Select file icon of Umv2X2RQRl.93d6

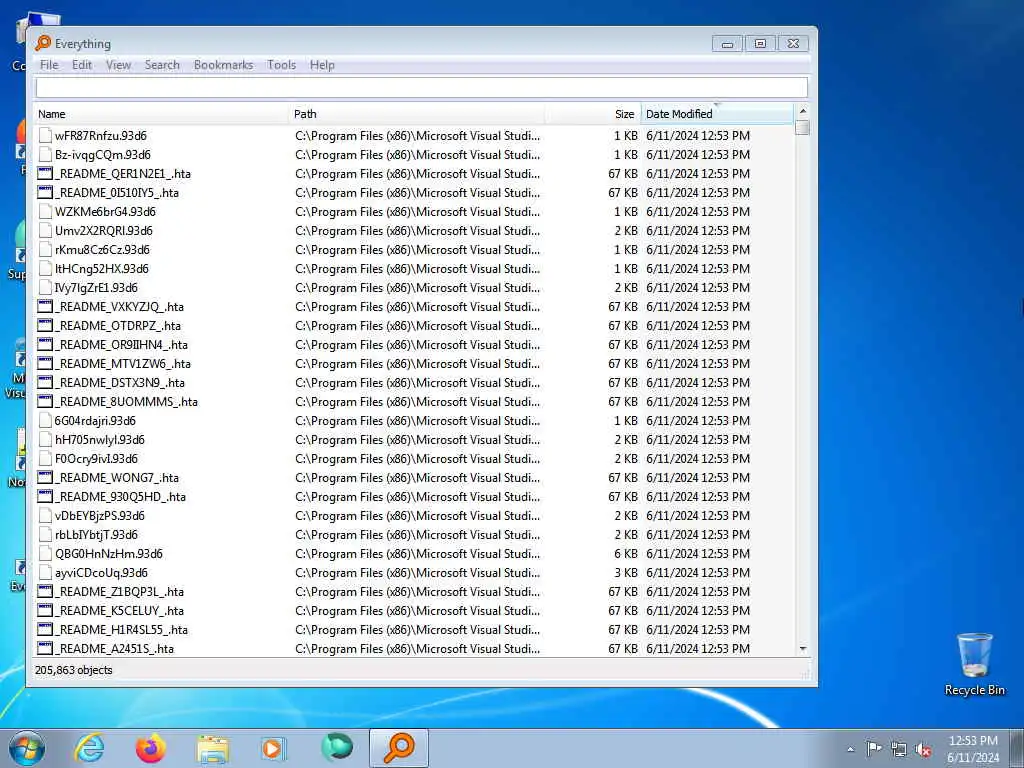pos(45,230)
